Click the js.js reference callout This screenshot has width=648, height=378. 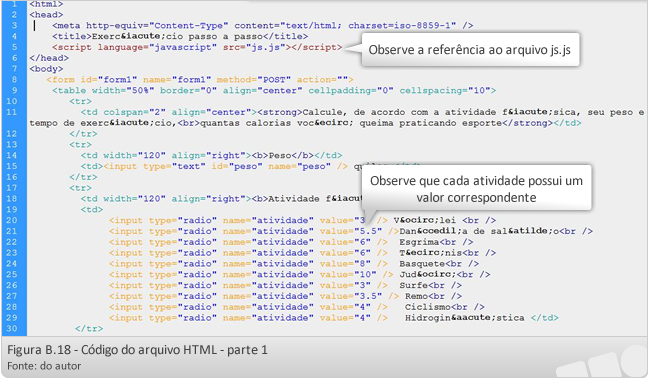470,50
